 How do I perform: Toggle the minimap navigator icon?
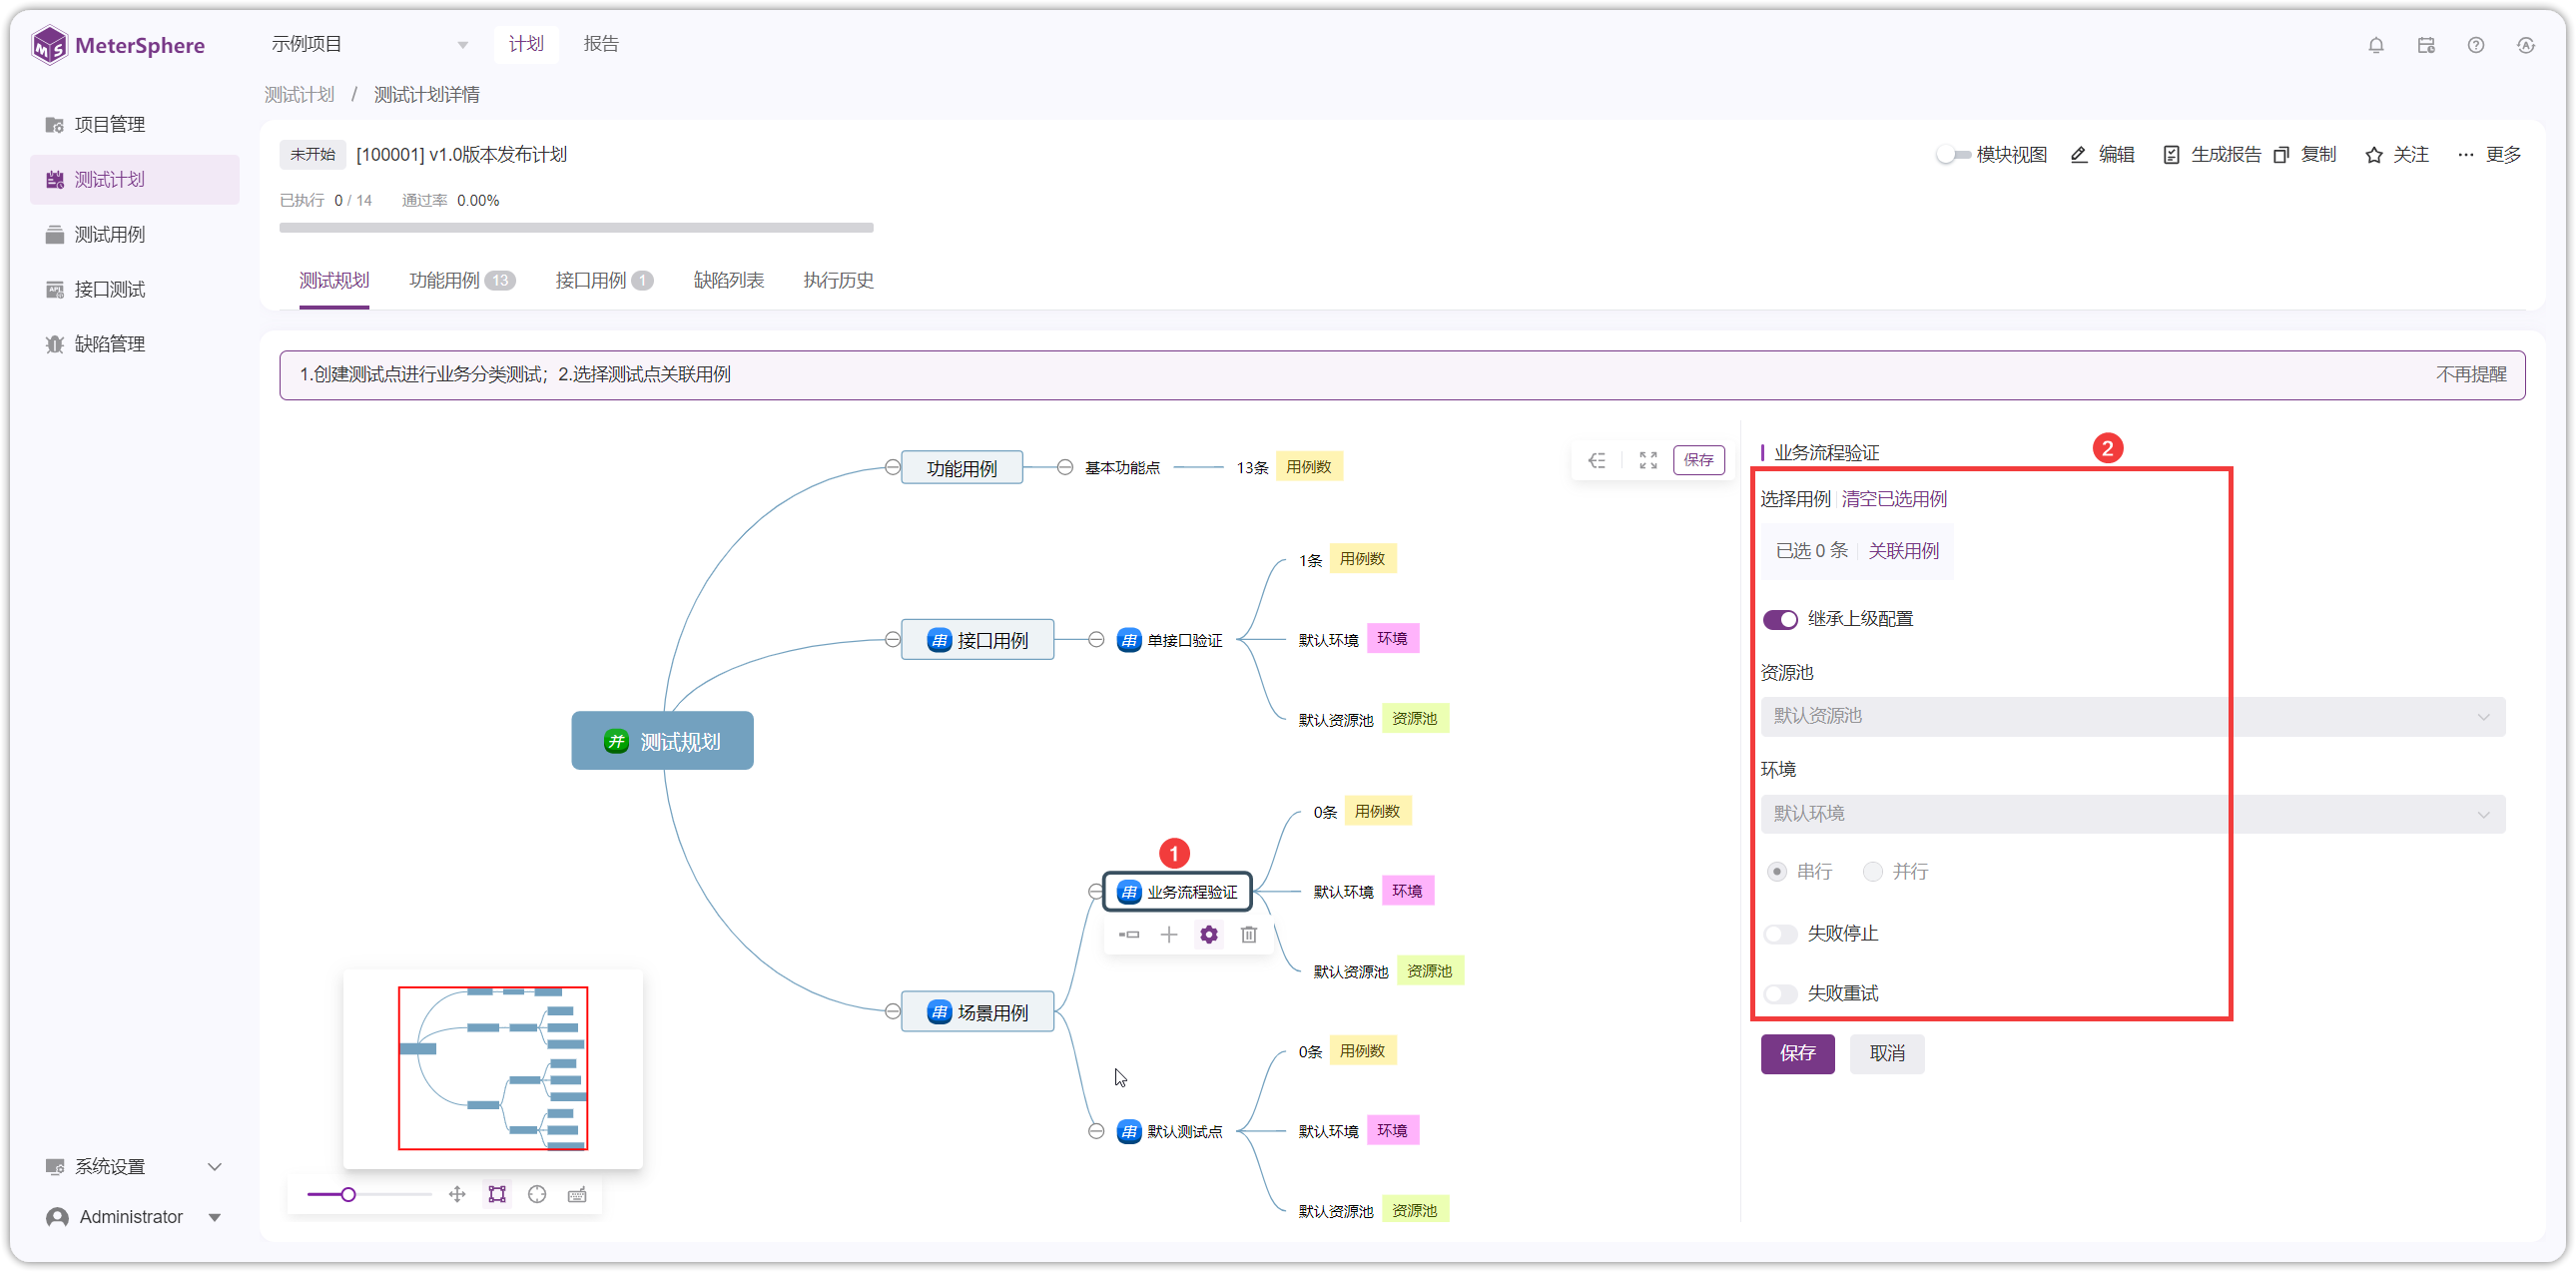pos(497,1194)
